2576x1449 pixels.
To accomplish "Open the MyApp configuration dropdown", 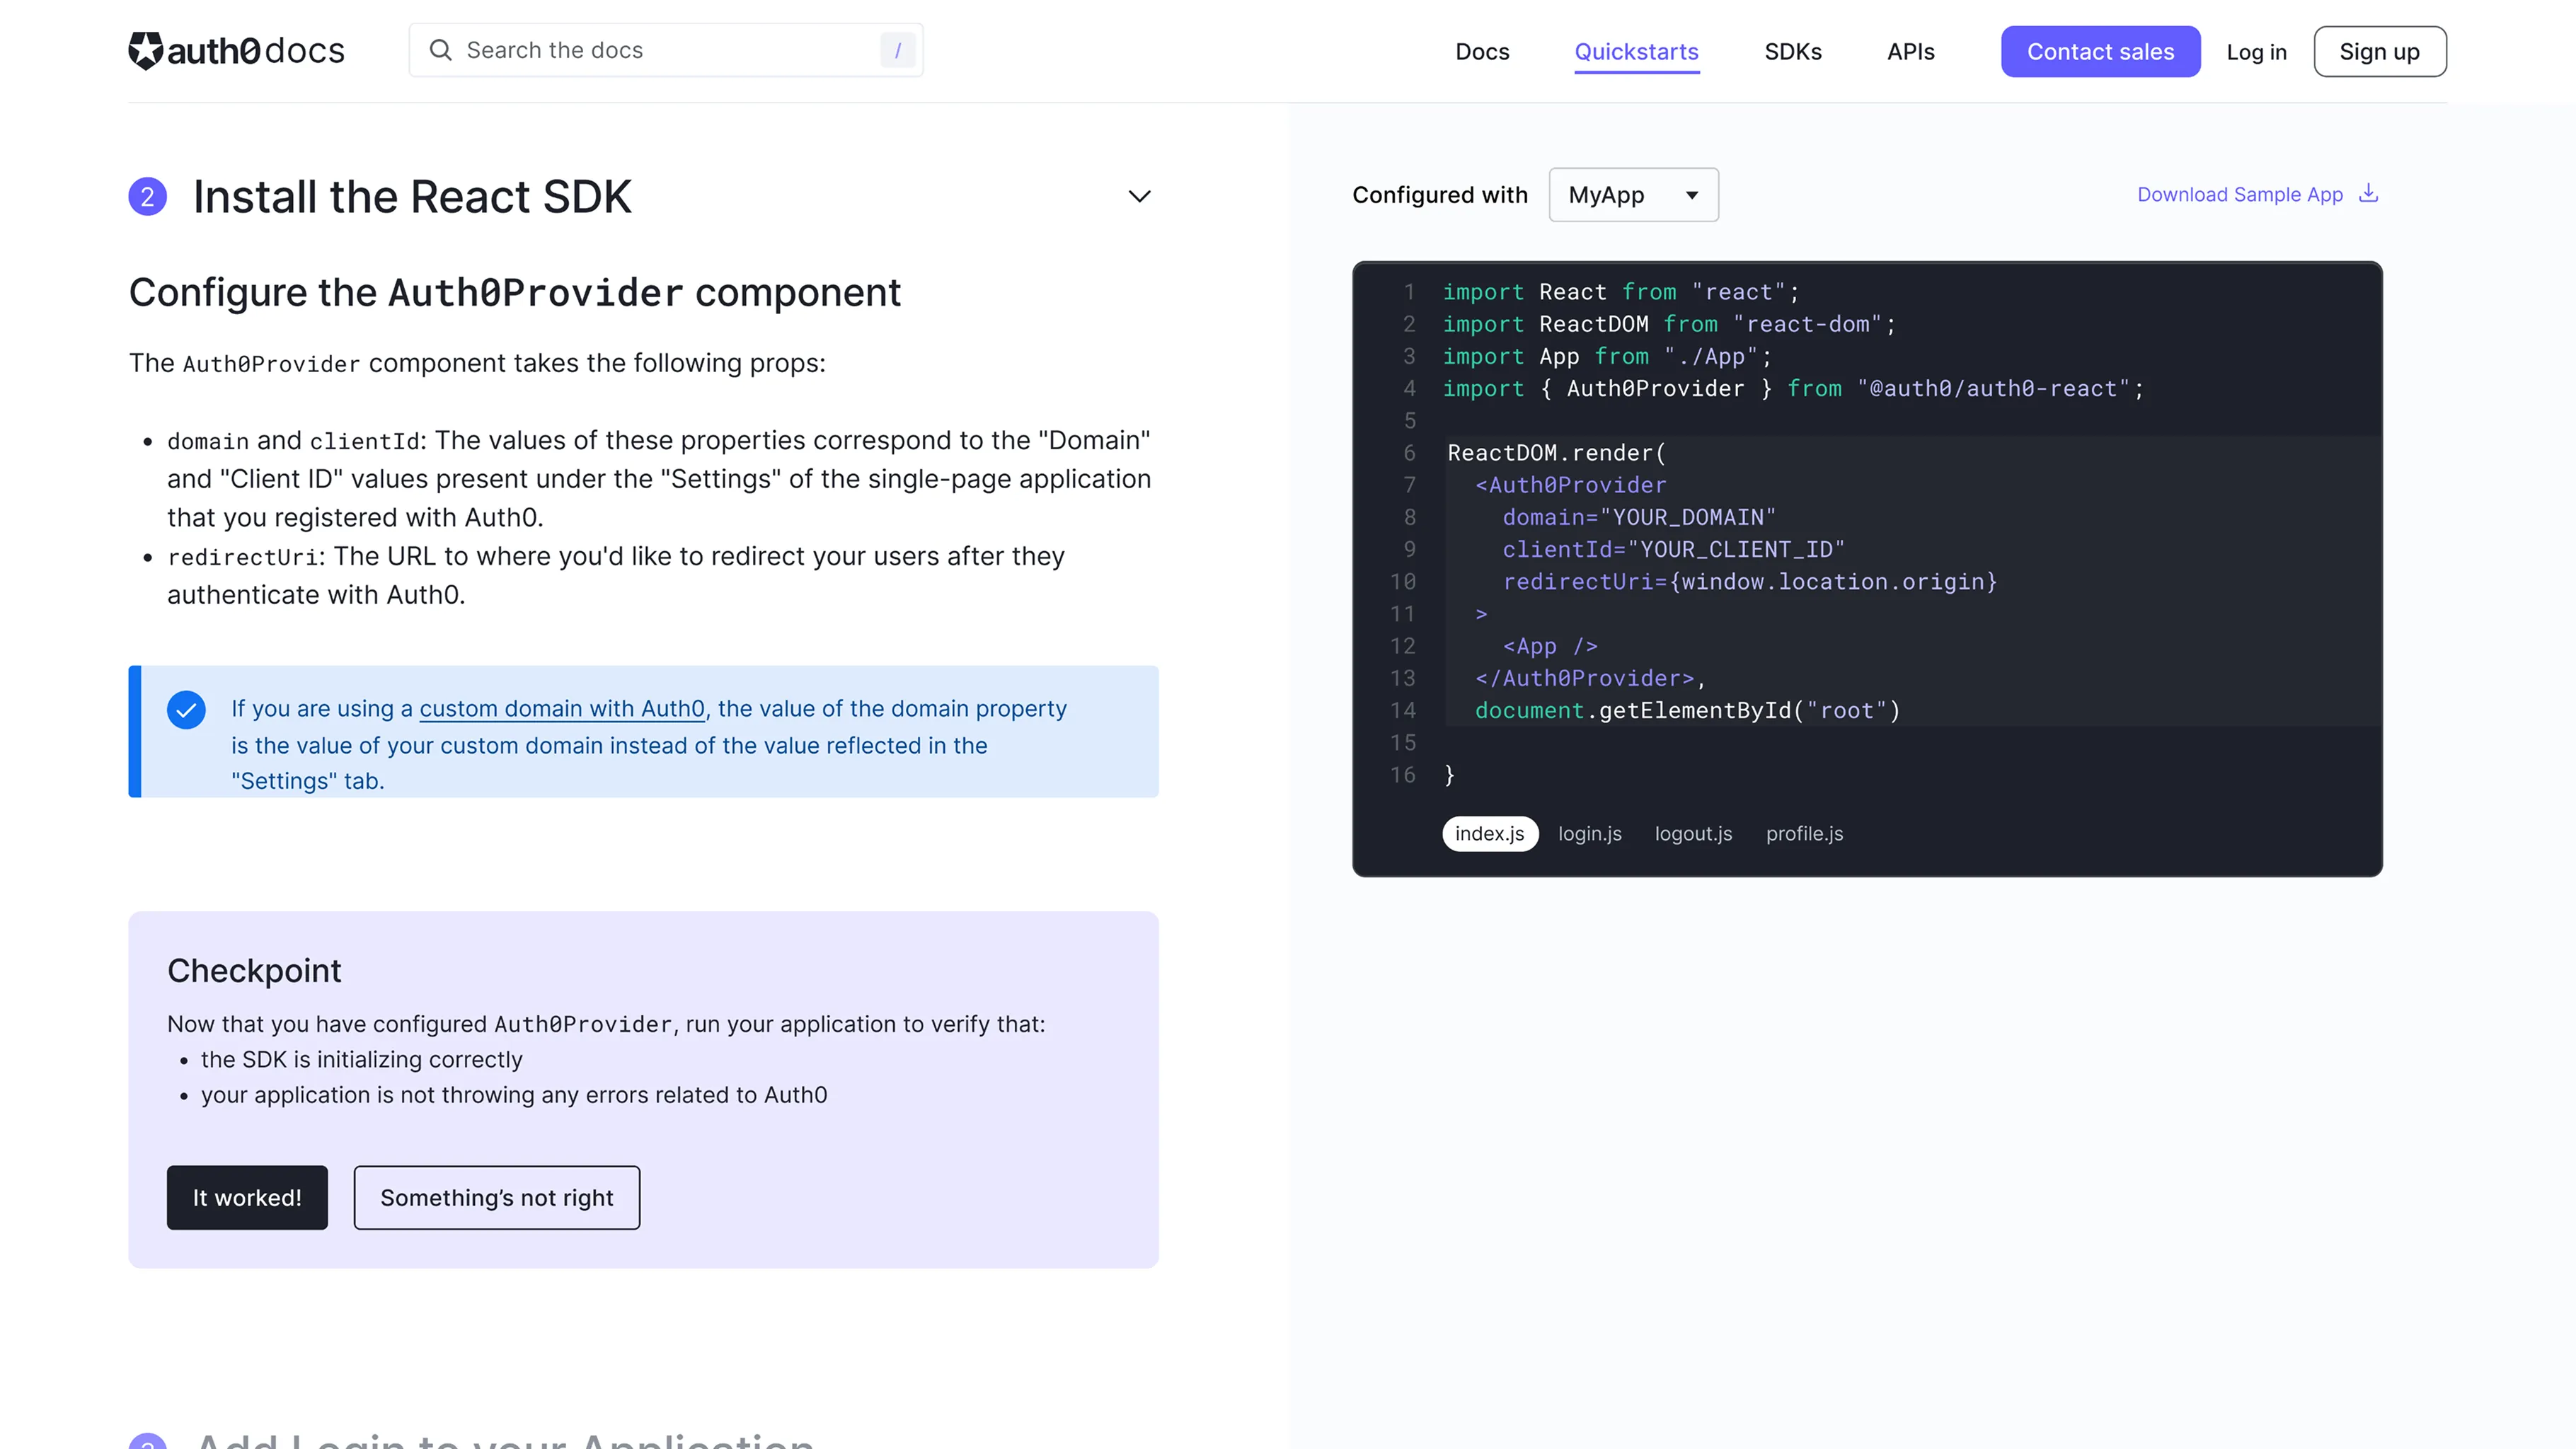I will [1633, 194].
